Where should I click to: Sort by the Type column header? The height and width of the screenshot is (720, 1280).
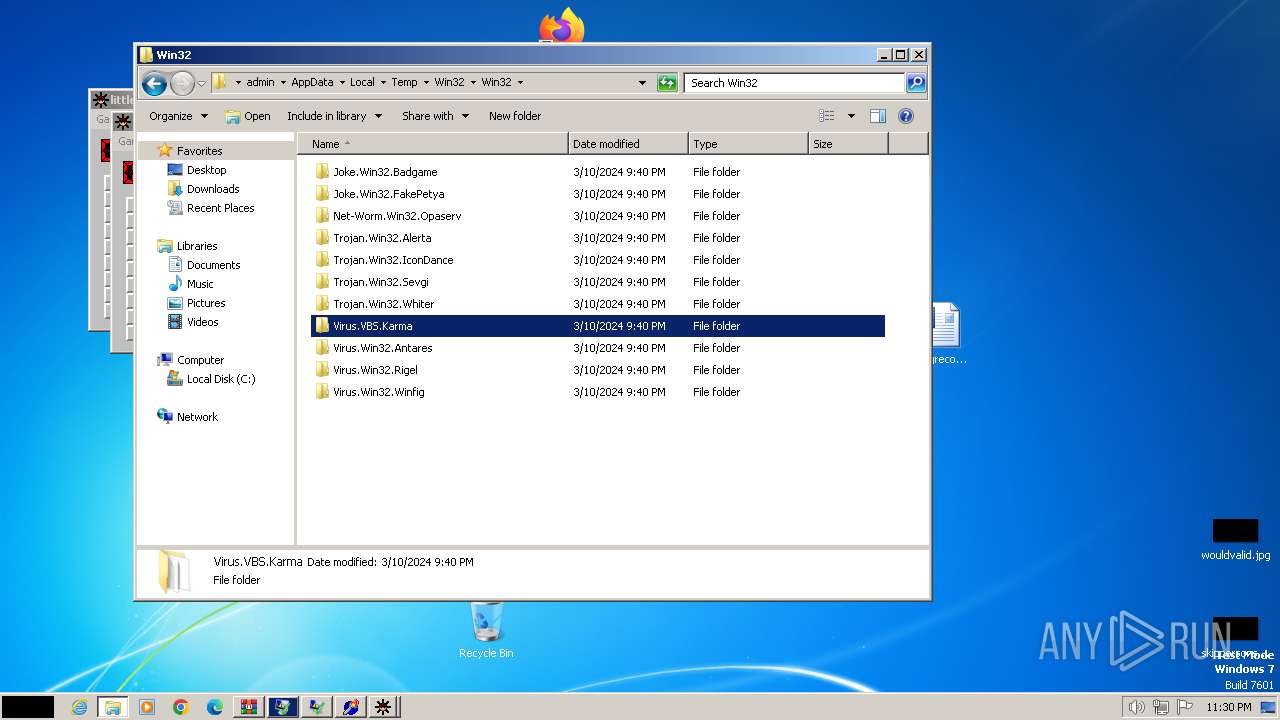pyautogui.click(x=748, y=144)
